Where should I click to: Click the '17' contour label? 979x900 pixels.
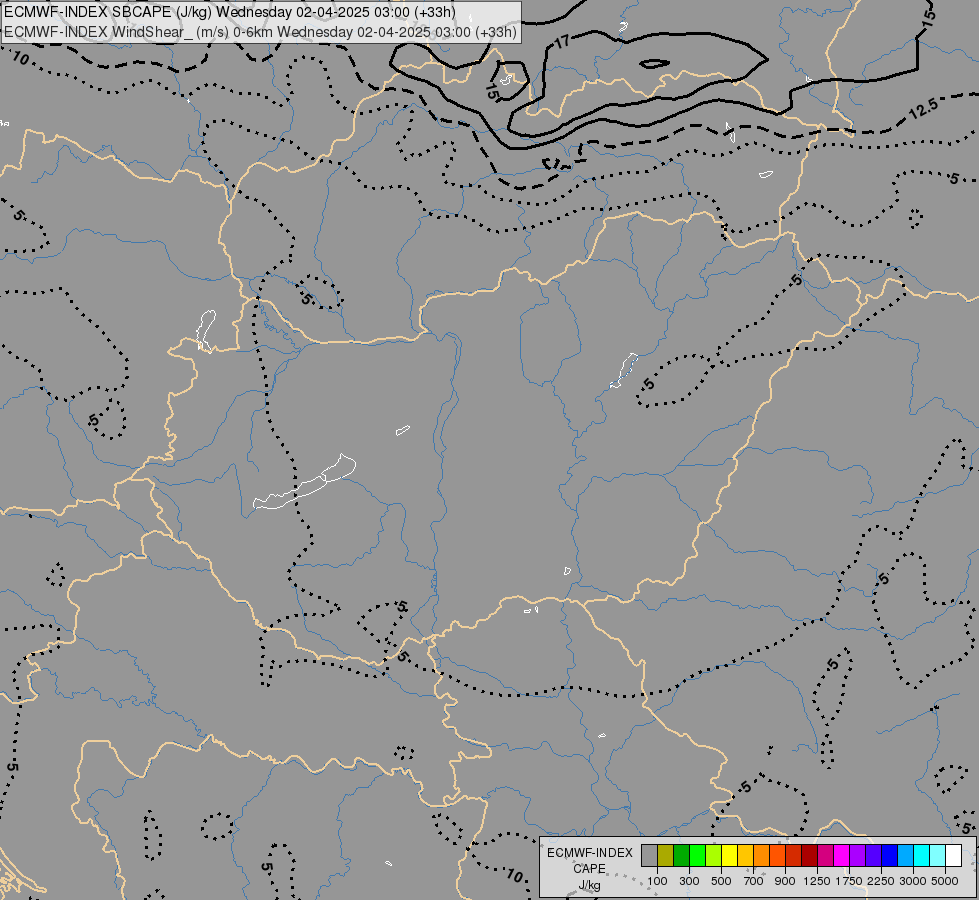(x=563, y=42)
